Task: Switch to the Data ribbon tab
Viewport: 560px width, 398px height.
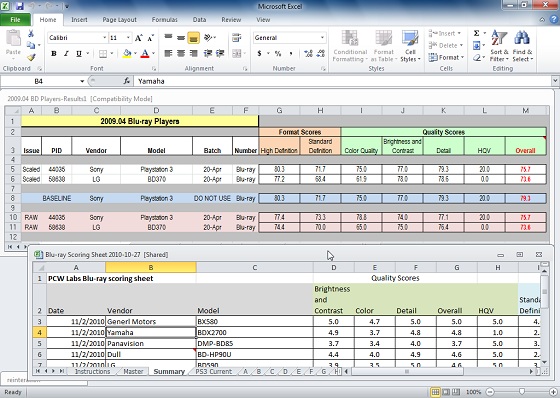Action: tap(199, 20)
